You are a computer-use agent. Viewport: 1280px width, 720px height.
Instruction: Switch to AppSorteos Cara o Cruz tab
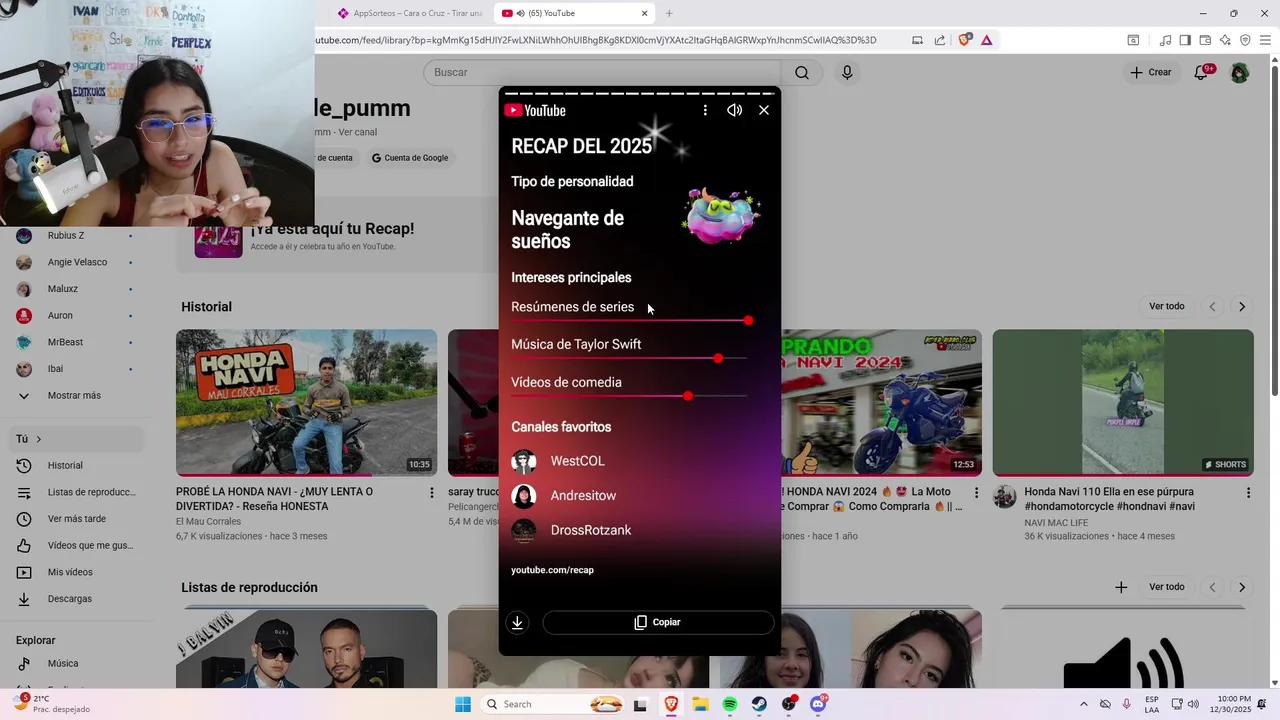coord(411,13)
